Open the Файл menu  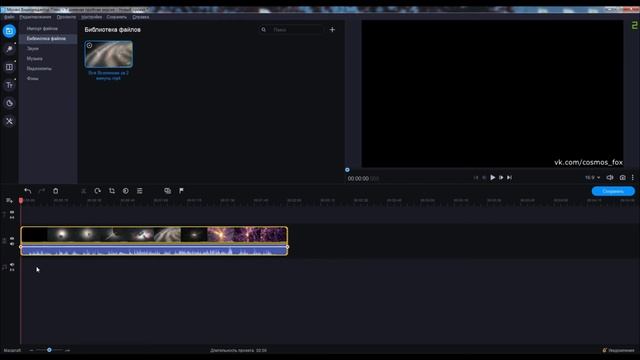(x=9, y=17)
